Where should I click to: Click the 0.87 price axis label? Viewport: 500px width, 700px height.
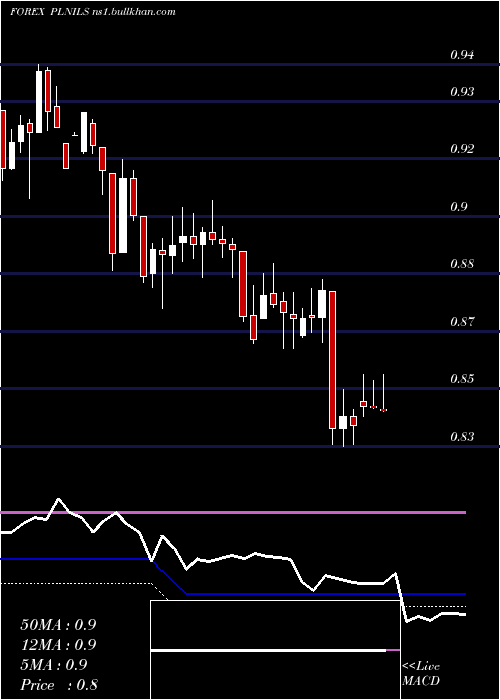[x=462, y=321]
